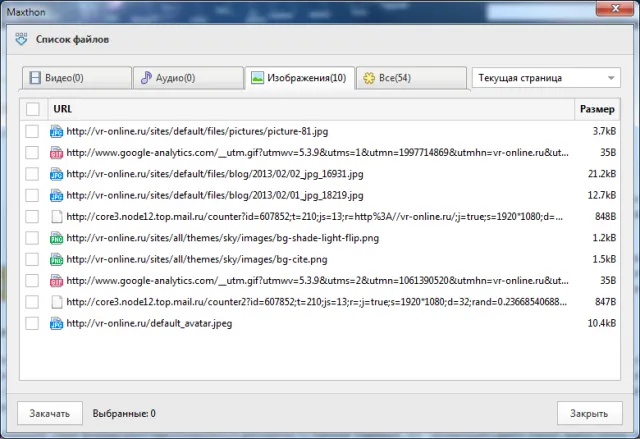Viewport: 640px width, 439px height.
Task: Click the 12.7kB size value
Action: (602, 195)
